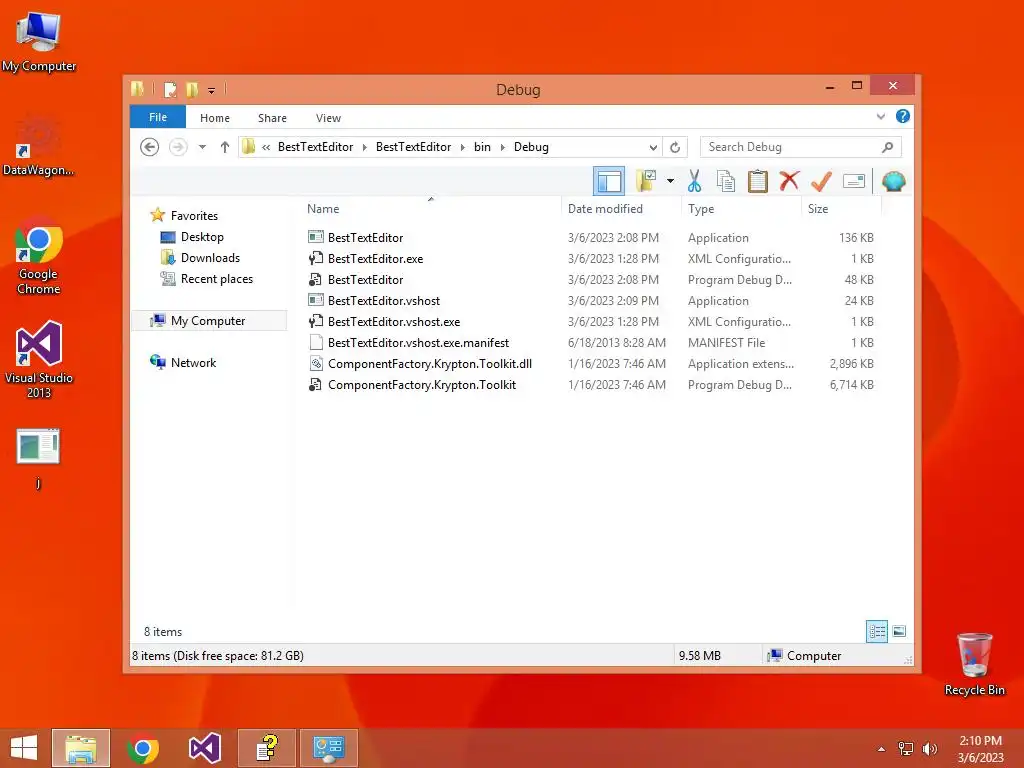
Task: Refresh the Debug folder view
Action: (x=675, y=147)
